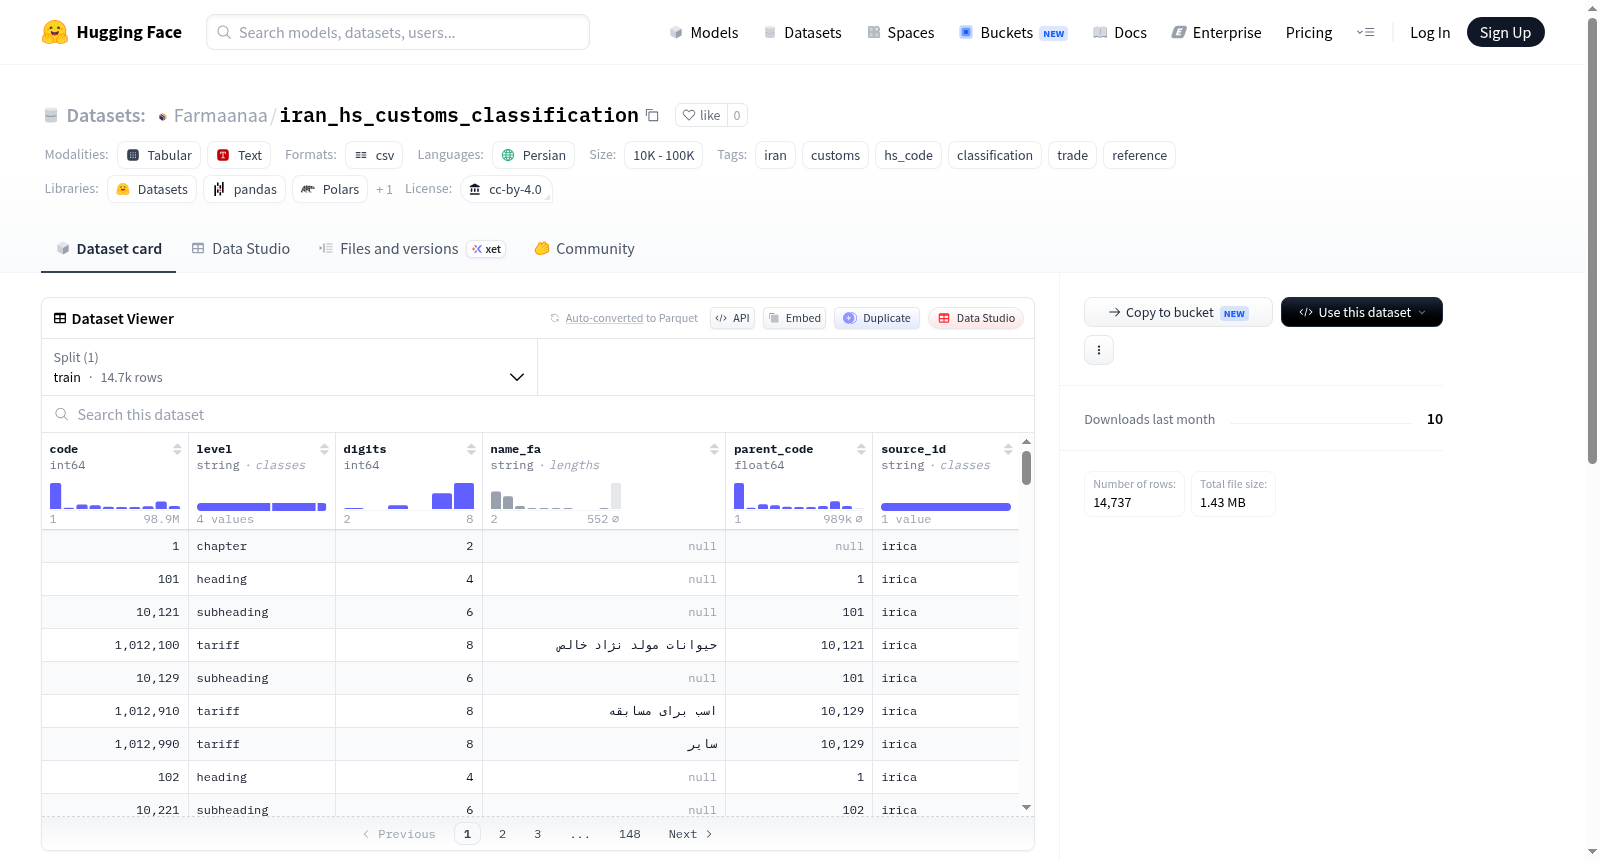This screenshot has height=861, width=1600.
Task: Click the Sign Up button
Action: click(1506, 32)
